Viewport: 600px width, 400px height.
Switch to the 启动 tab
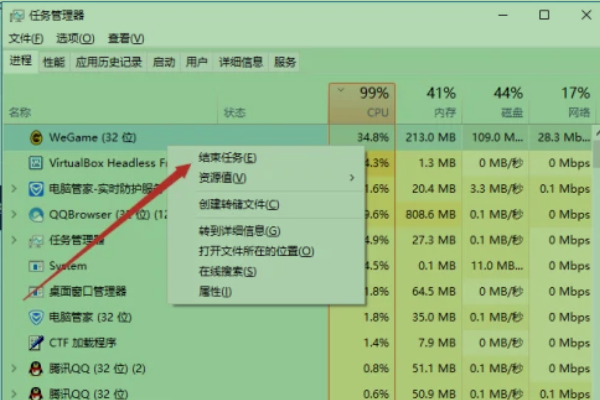click(164, 62)
